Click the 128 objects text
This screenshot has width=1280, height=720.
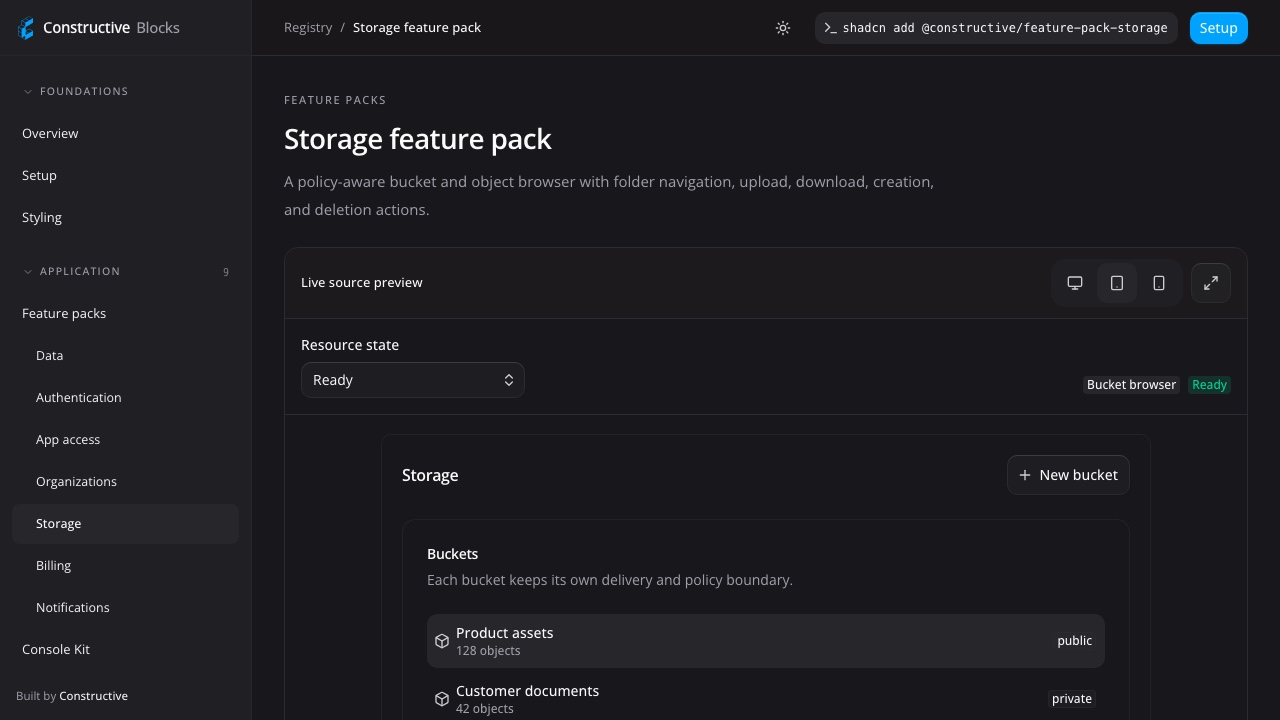tap(488, 651)
